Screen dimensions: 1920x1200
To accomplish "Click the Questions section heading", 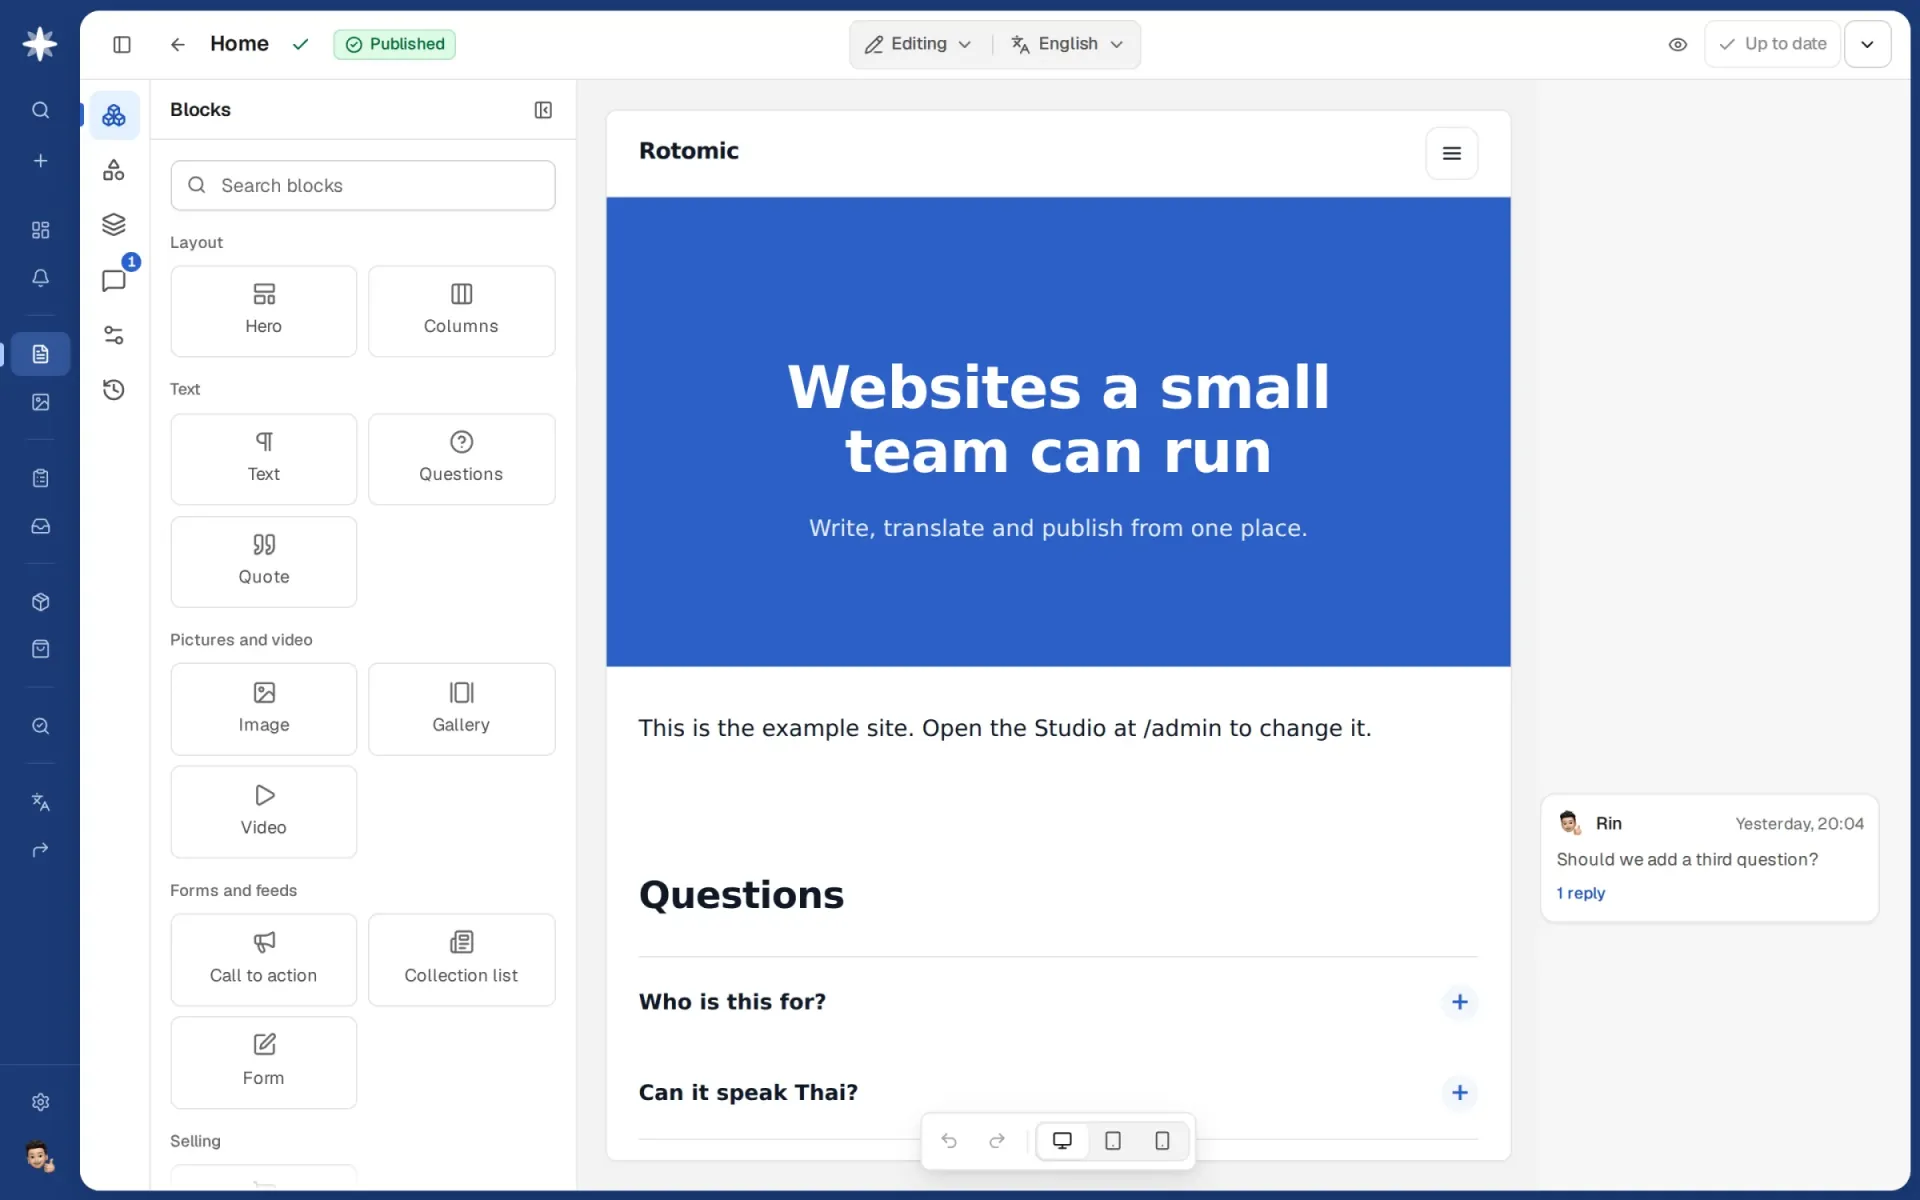I will (x=741, y=895).
